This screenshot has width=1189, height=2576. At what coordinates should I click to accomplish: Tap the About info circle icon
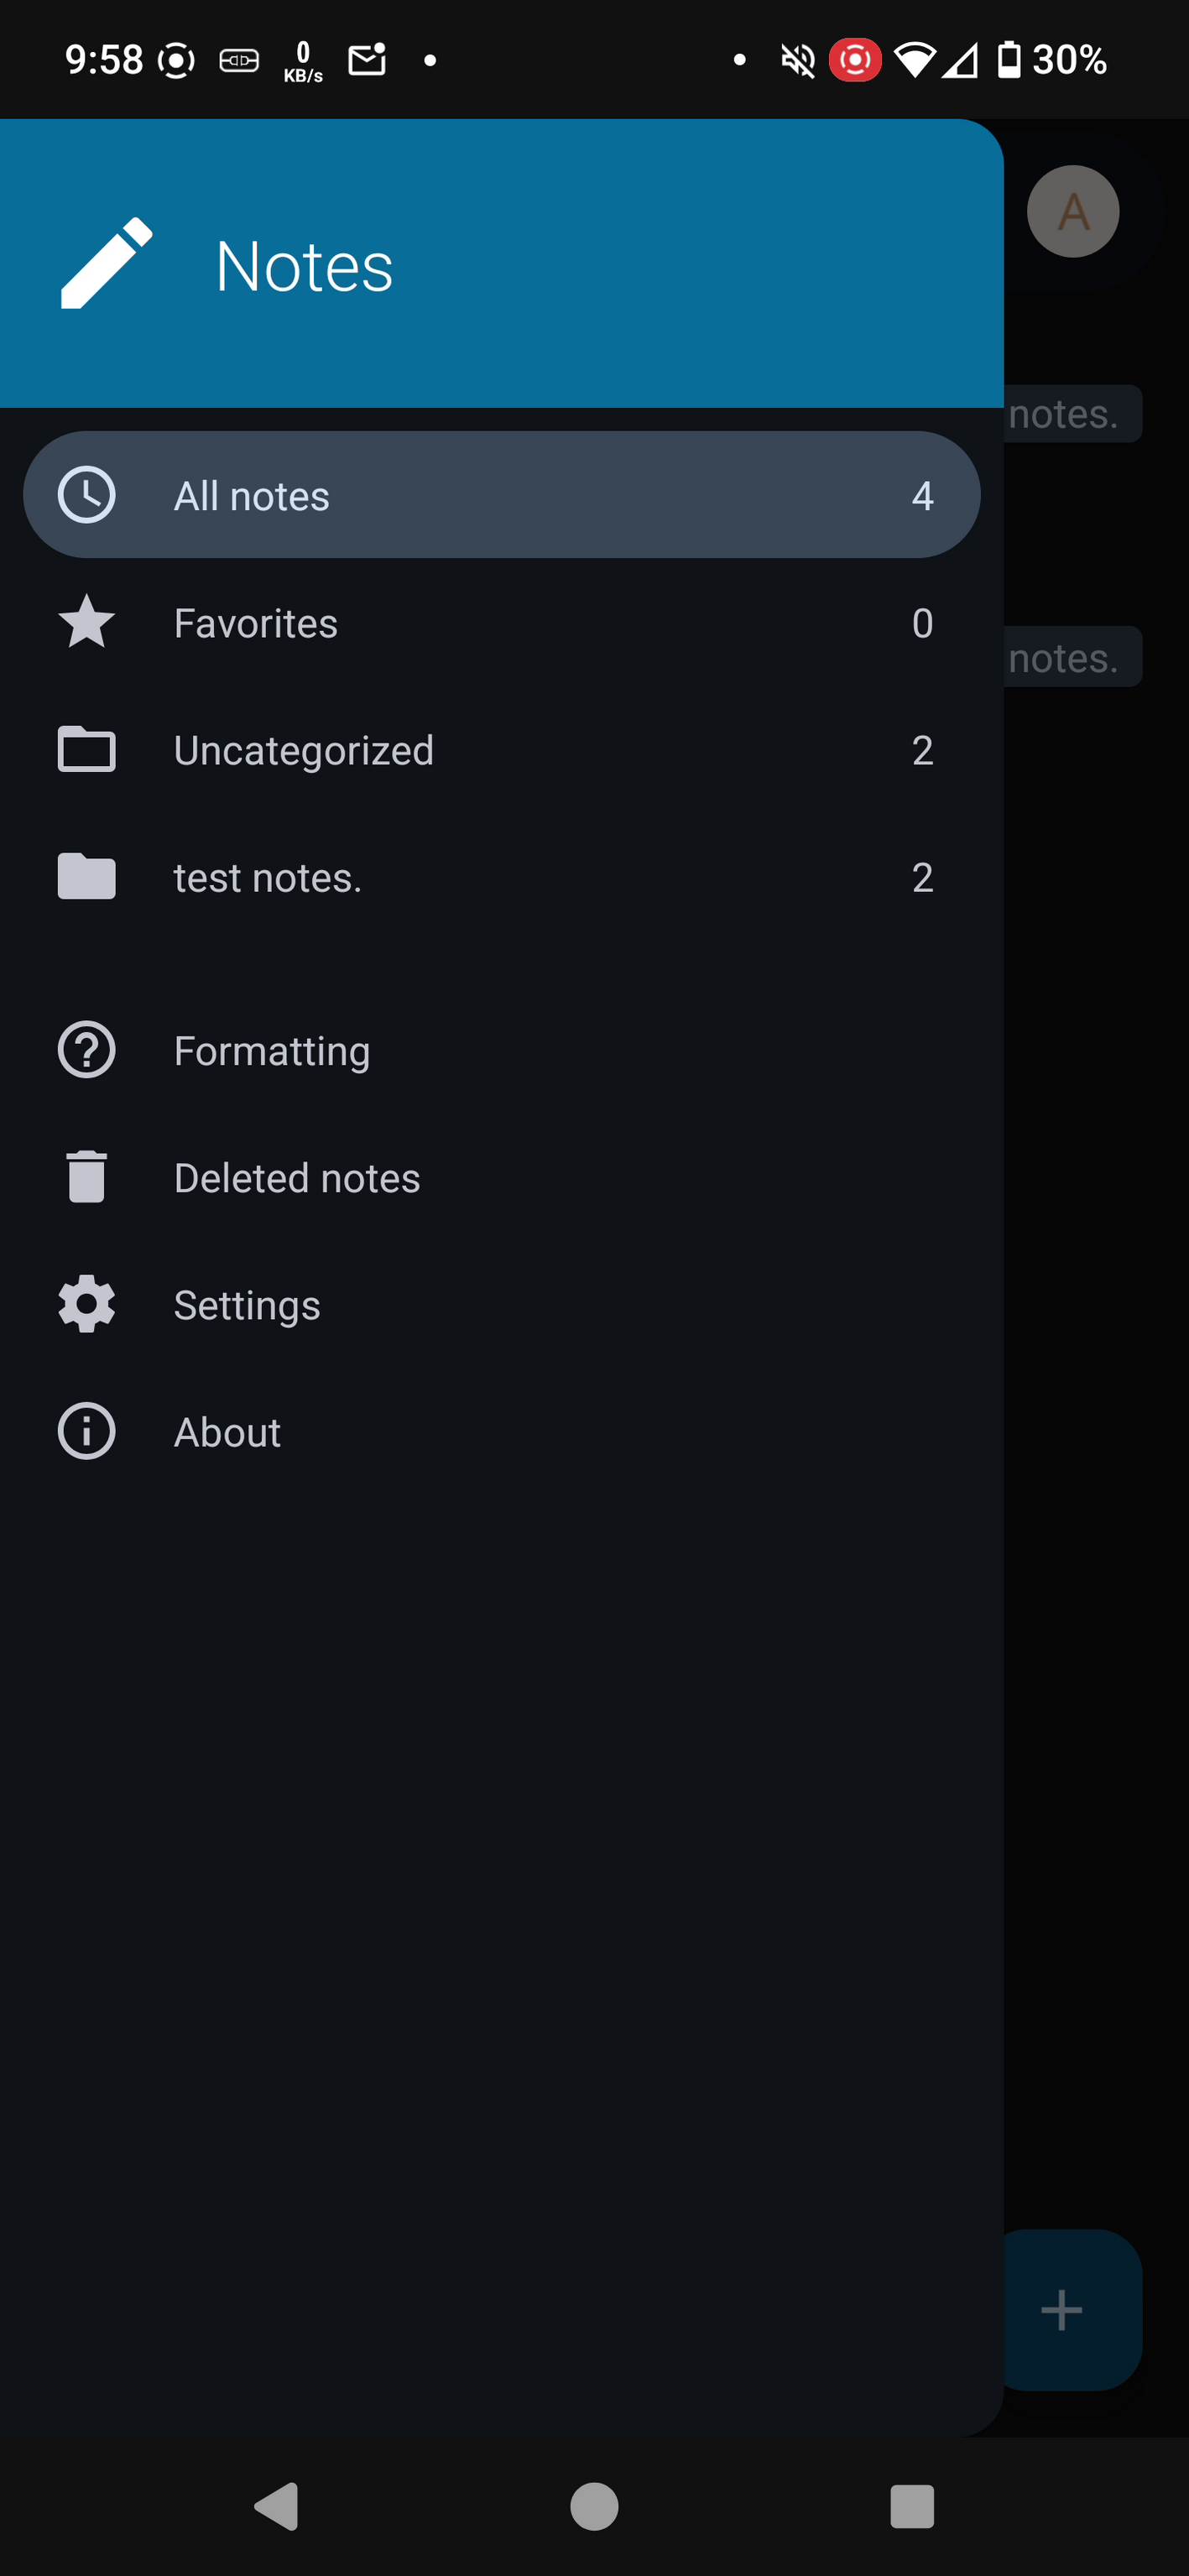point(87,1431)
